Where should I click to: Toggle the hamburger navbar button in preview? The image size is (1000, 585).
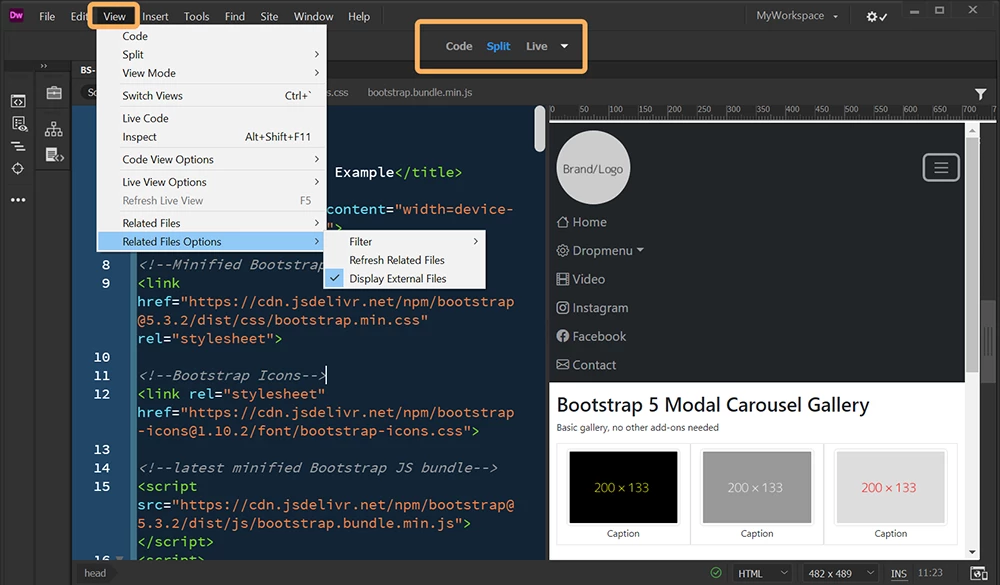tap(941, 168)
